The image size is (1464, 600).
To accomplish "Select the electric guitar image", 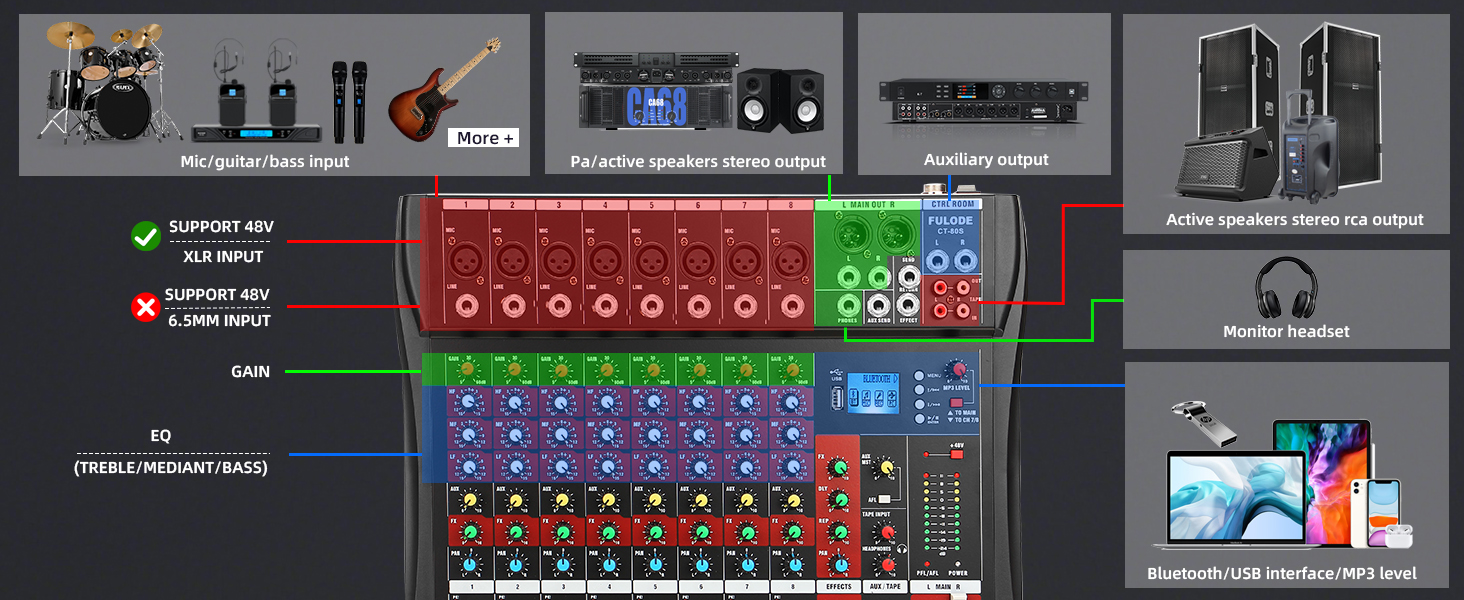I will 444,88.
